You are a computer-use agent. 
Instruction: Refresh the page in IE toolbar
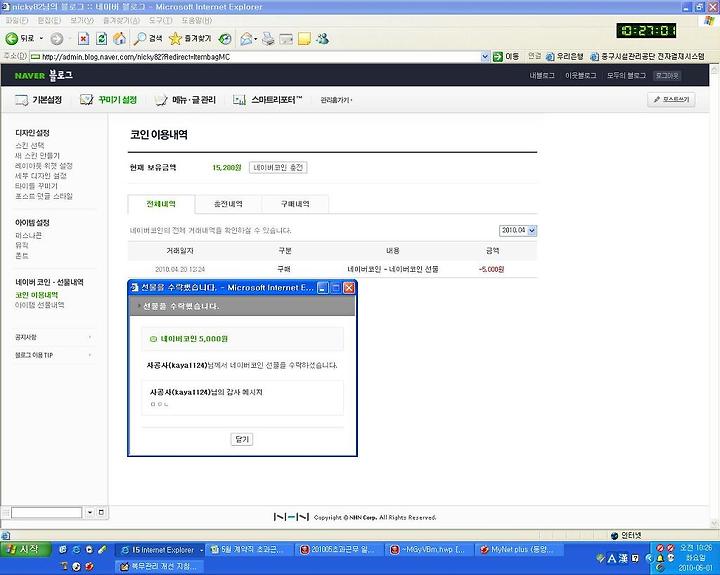pyautogui.click(x=101, y=39)
